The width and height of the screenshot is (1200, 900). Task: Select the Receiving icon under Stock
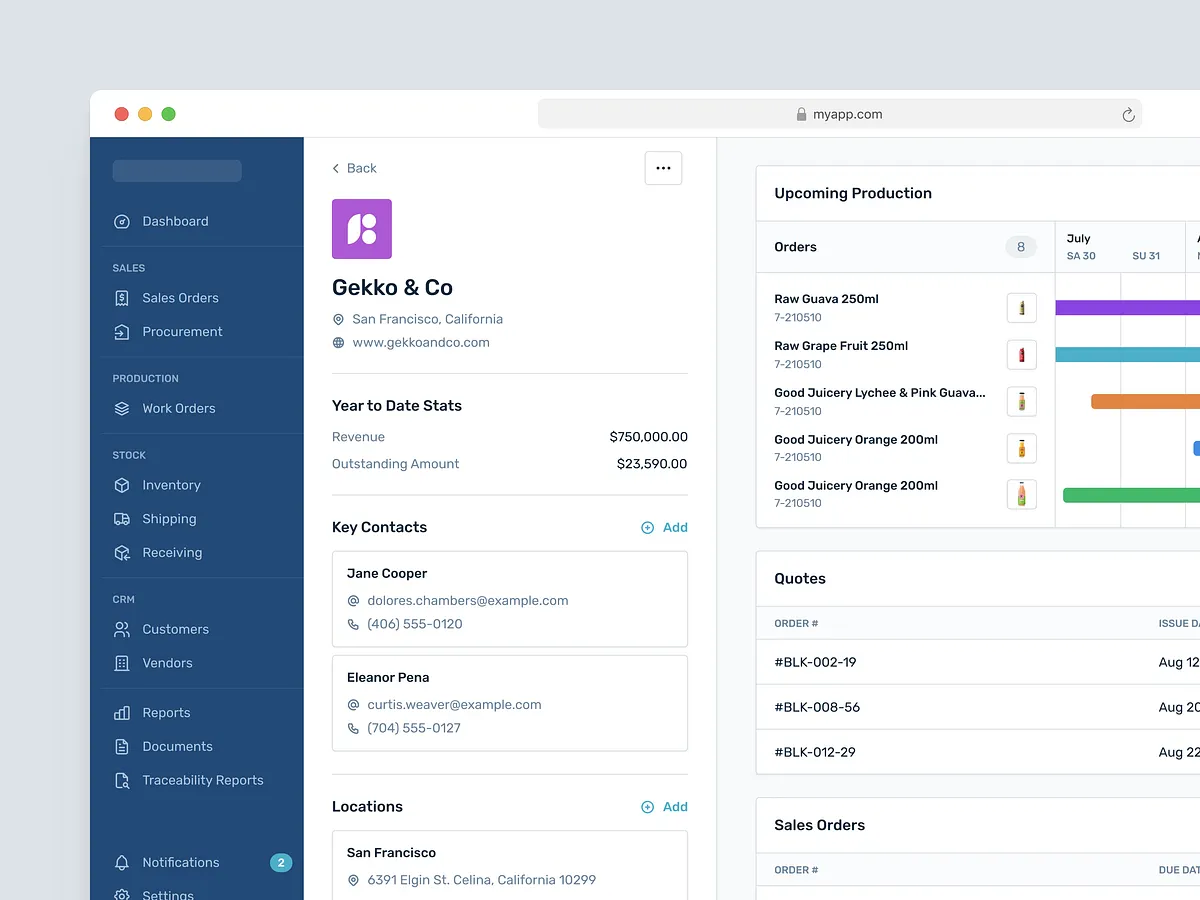tap(121, 553)
